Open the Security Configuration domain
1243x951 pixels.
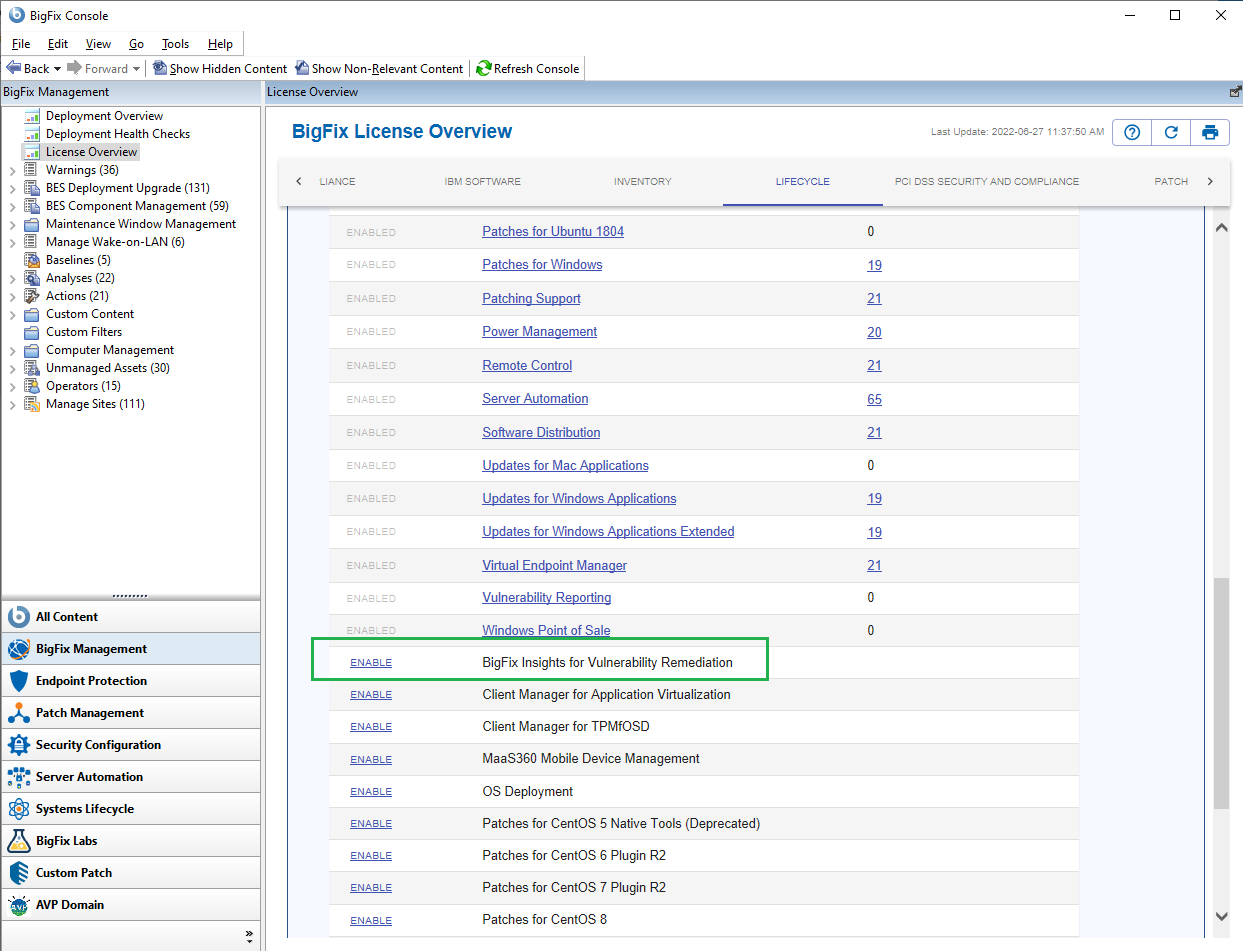point(98,745)
